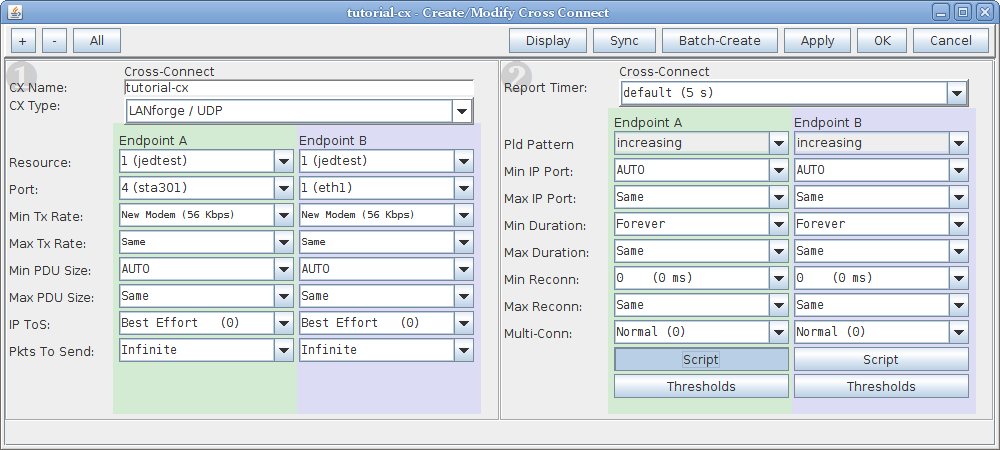
Task: Open the CX Type dropdown arrow
Action: tap(462, 111)
